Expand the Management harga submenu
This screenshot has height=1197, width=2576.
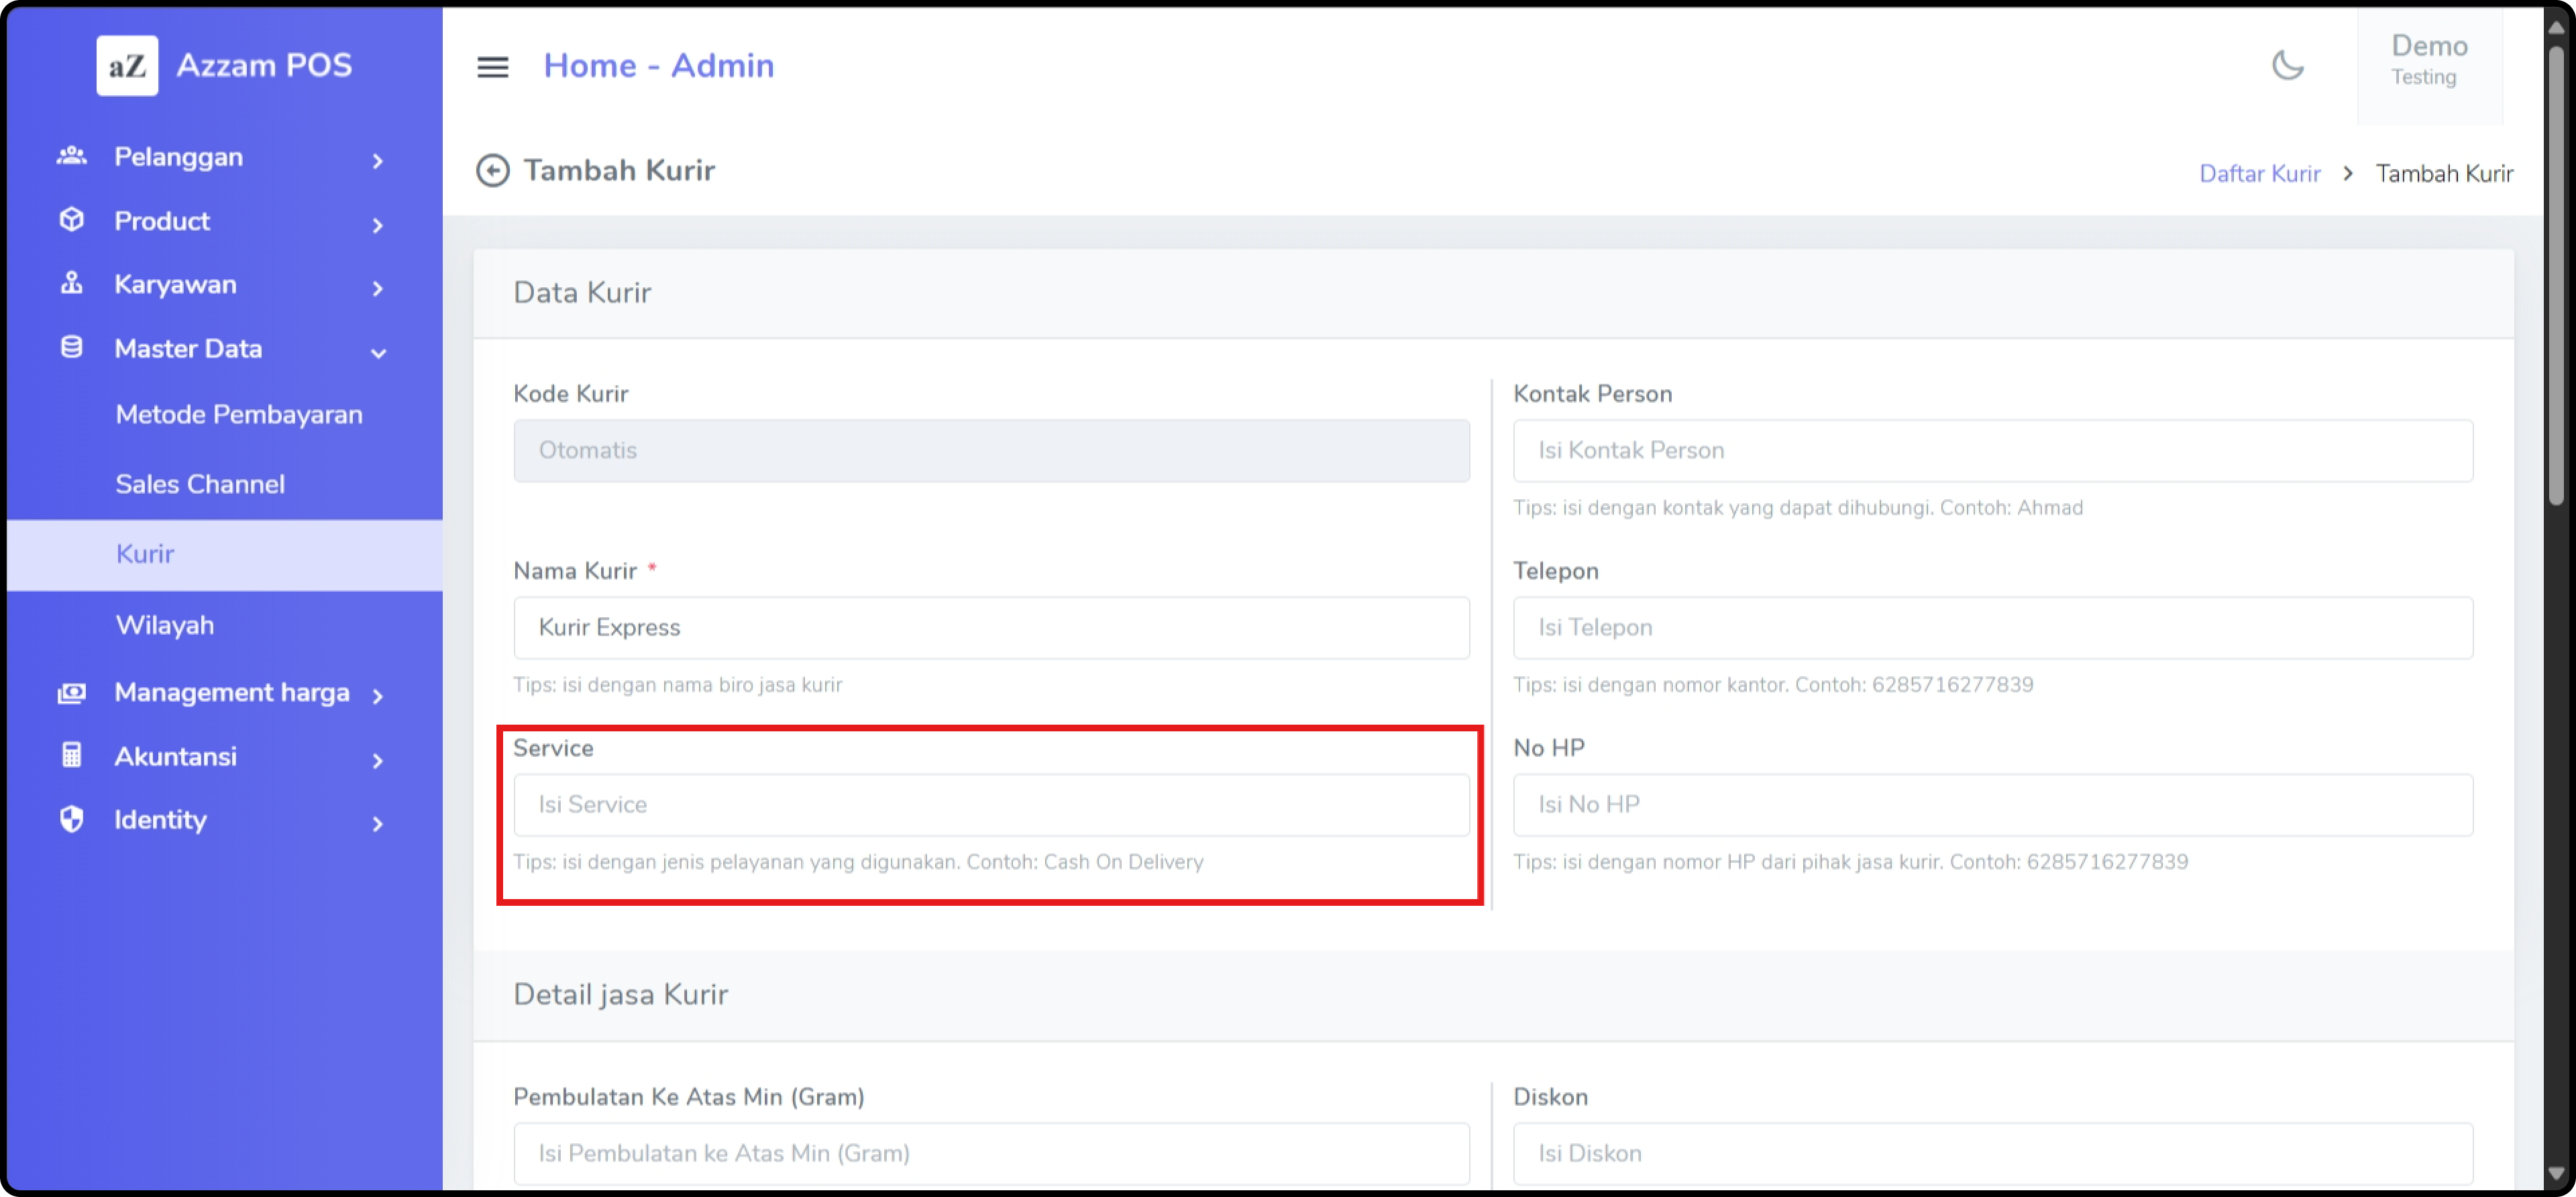377,696
